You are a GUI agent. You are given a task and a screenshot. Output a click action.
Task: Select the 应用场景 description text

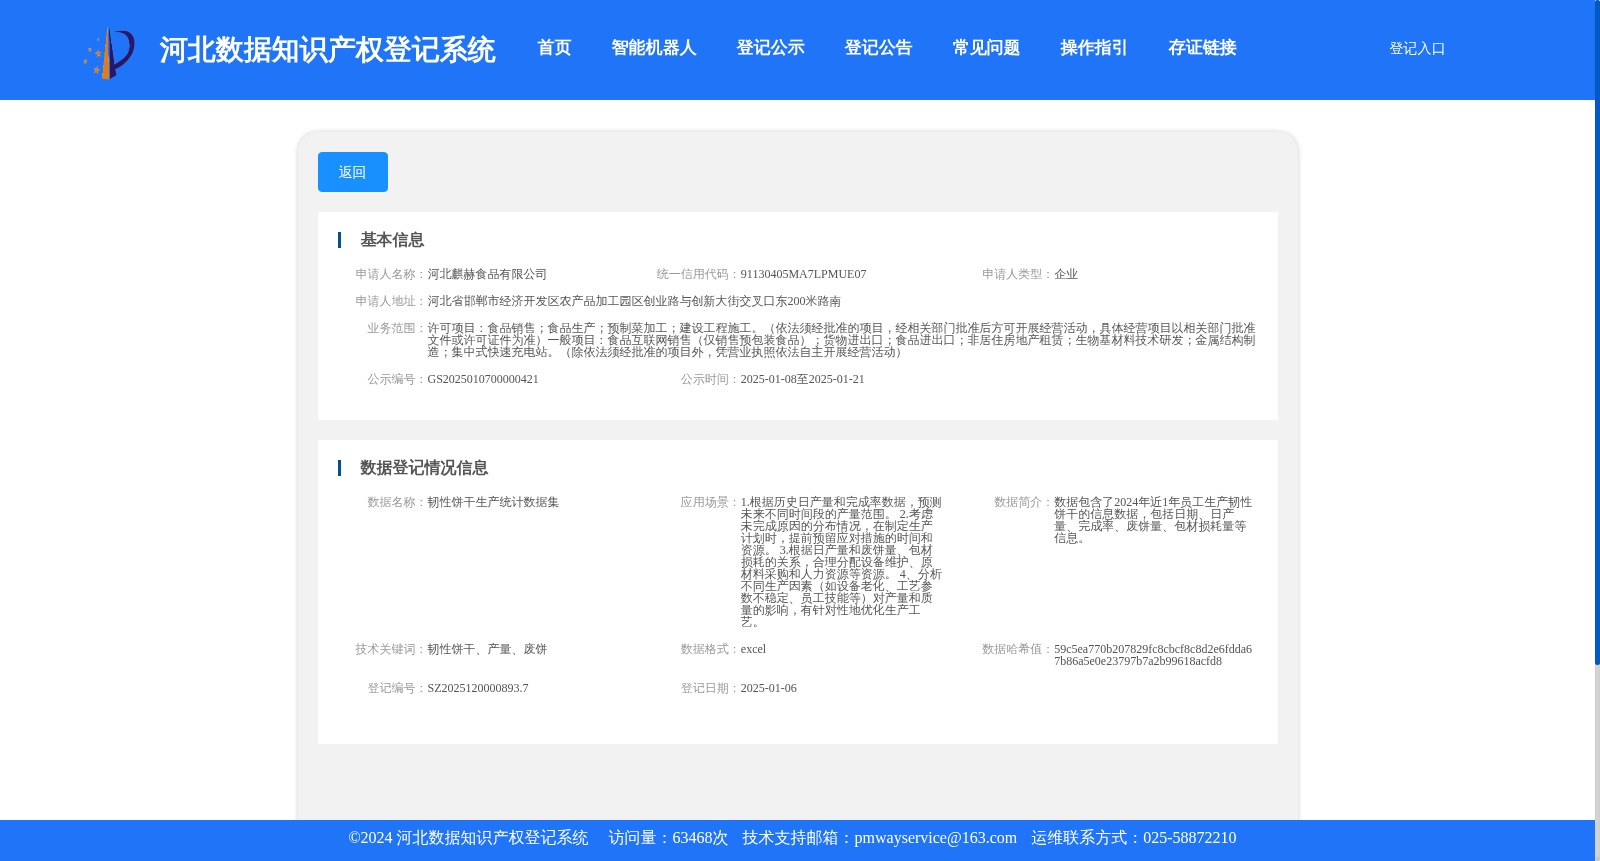[x=841, y=562]
